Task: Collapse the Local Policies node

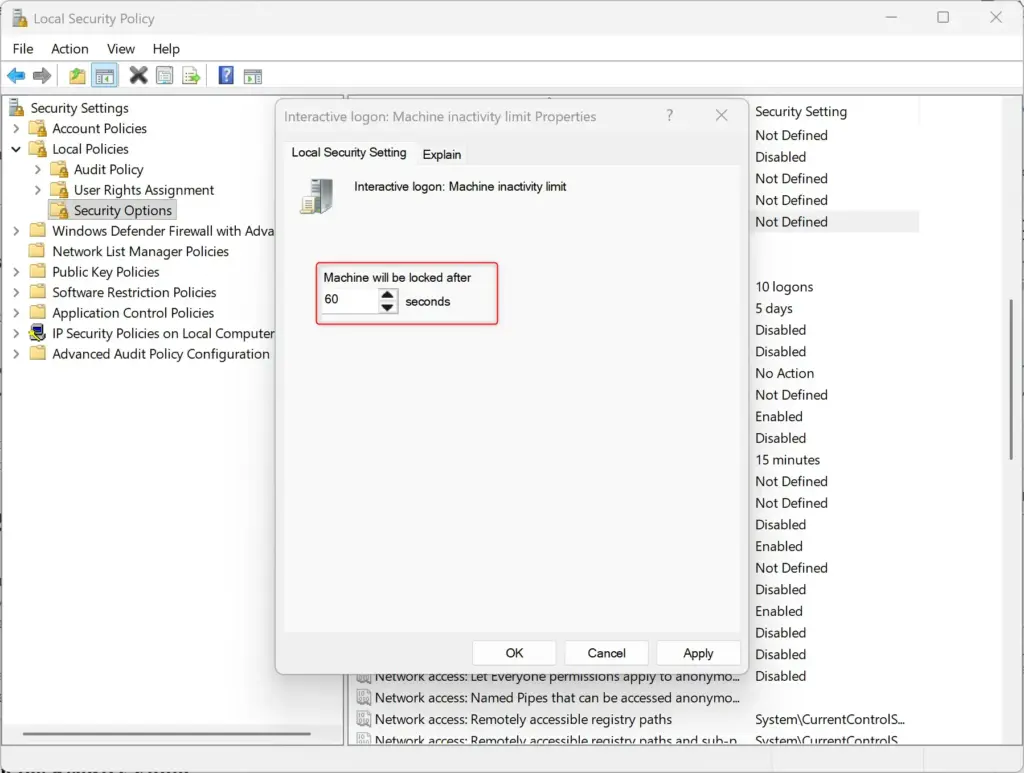Action: (16, 149)
